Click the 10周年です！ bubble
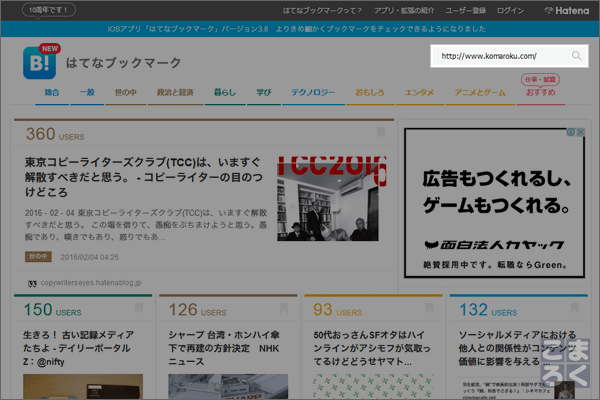The height and width of the screenshot is (400, 600). point(49,10)
